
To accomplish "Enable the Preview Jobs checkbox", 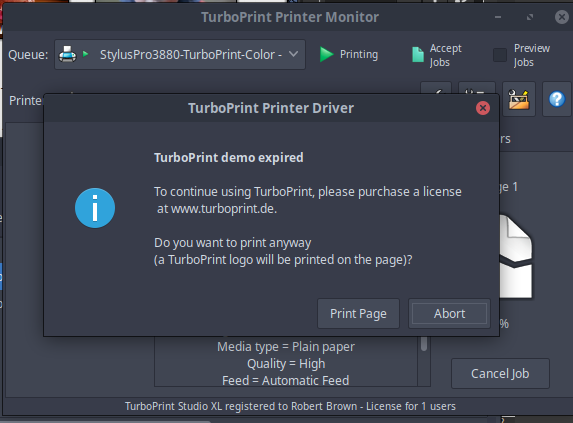I will (500, 55).
